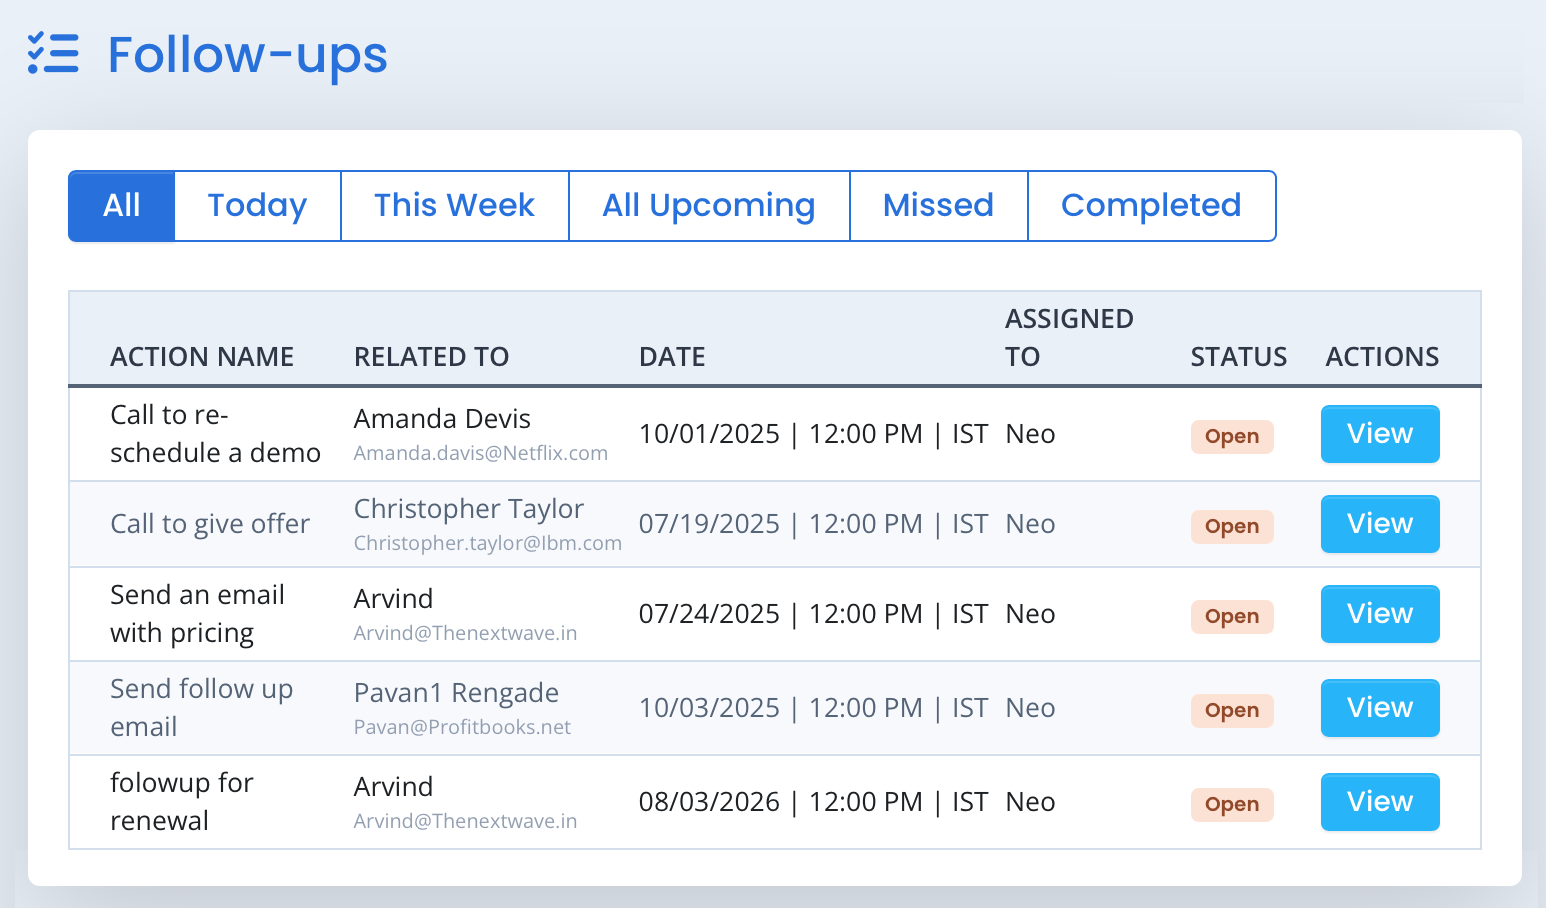
Task: Click the Pavan@Profitbooks.net email
Action: (462, 728)
